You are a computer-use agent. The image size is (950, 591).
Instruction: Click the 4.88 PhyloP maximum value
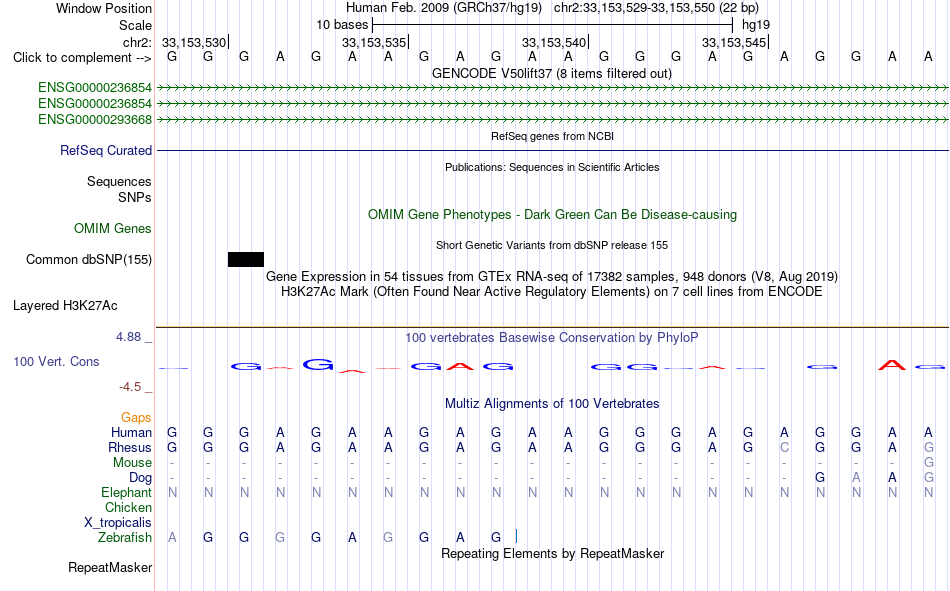(x=128, y=337)
